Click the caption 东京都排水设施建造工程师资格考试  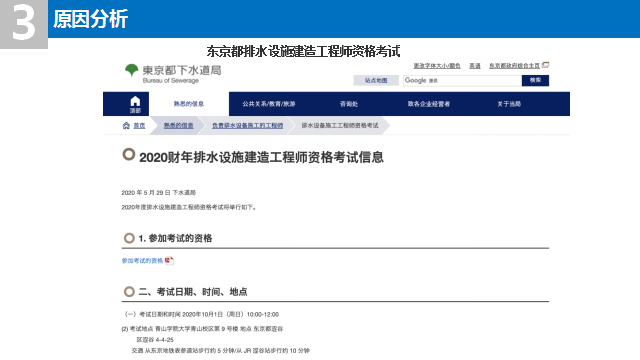click(x=303, y=51)
